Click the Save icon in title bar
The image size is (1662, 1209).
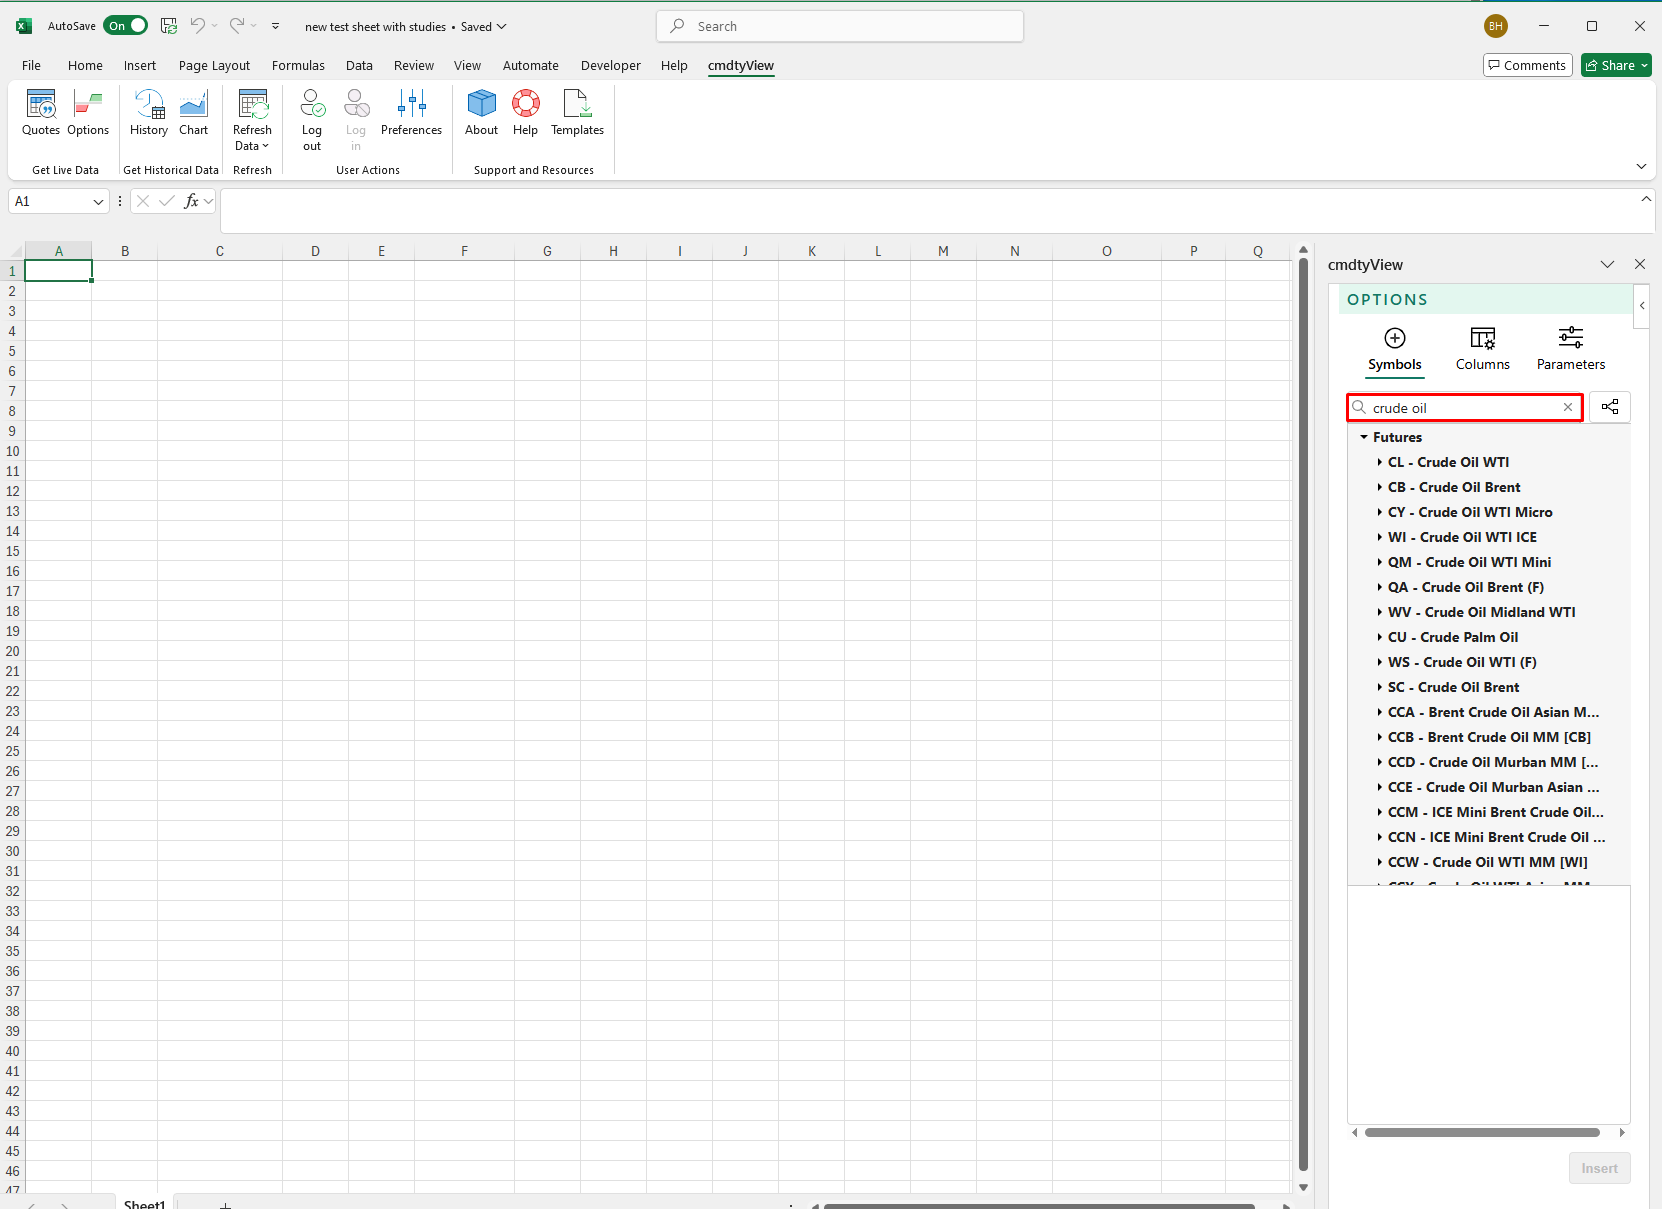(169, 26)
